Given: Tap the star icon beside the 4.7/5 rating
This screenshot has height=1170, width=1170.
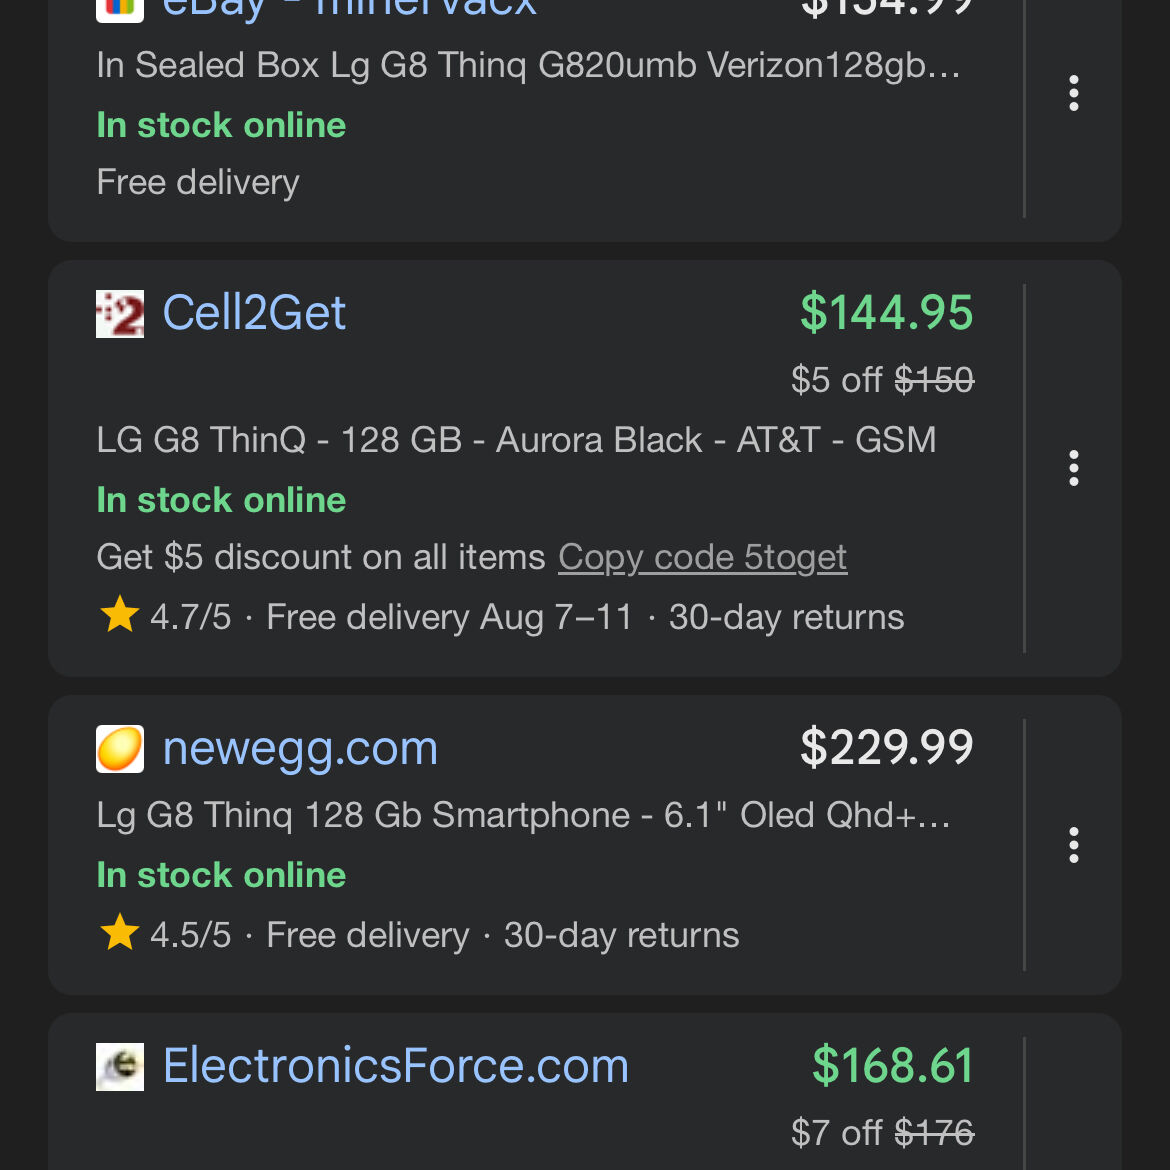Looking at the screenshot, I should 120,615.
